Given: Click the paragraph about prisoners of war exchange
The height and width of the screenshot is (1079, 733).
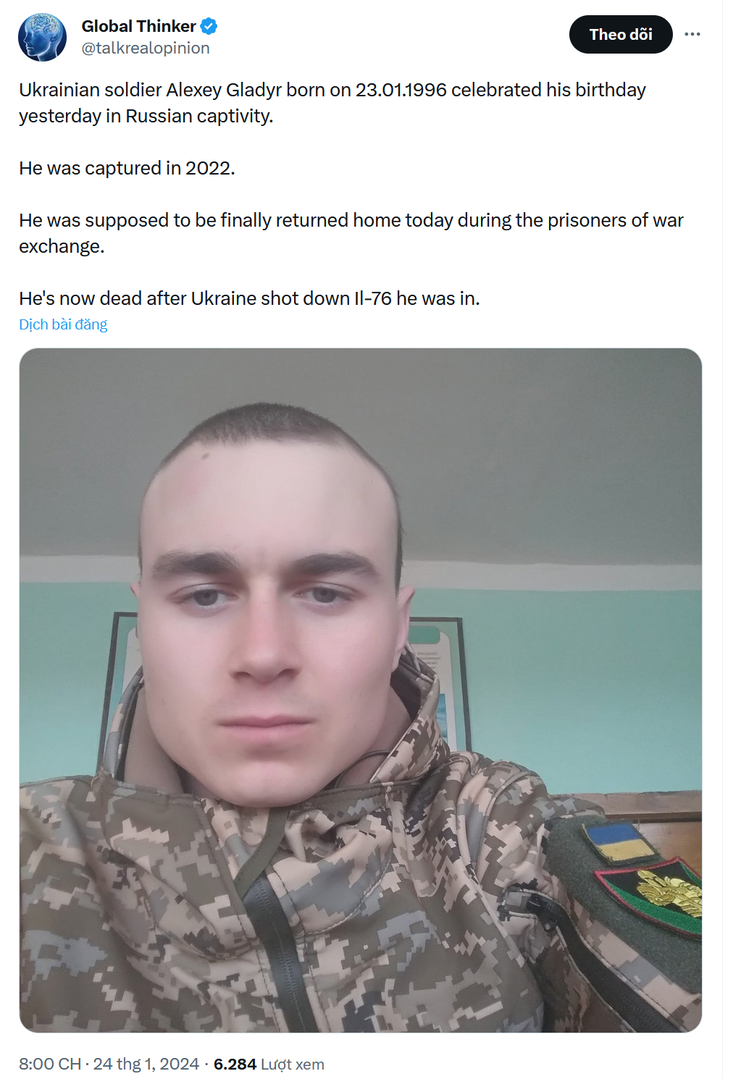Looking at the screenshot, I should tap(351, 233).
